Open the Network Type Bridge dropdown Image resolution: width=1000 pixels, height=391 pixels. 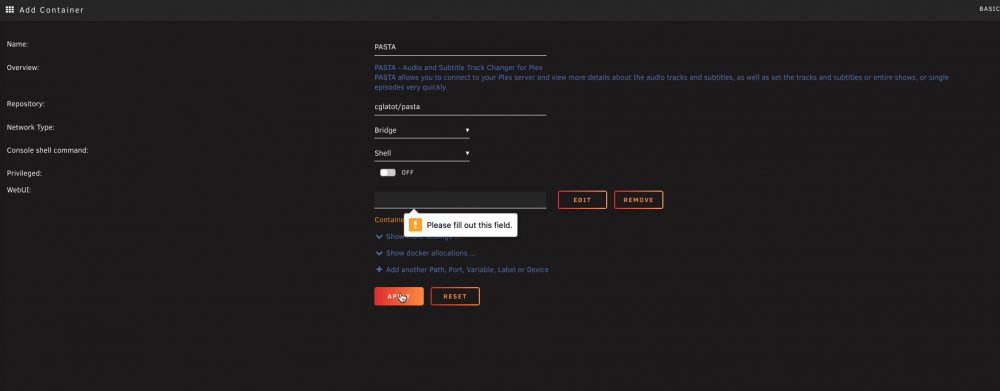(x=422, y=130)
